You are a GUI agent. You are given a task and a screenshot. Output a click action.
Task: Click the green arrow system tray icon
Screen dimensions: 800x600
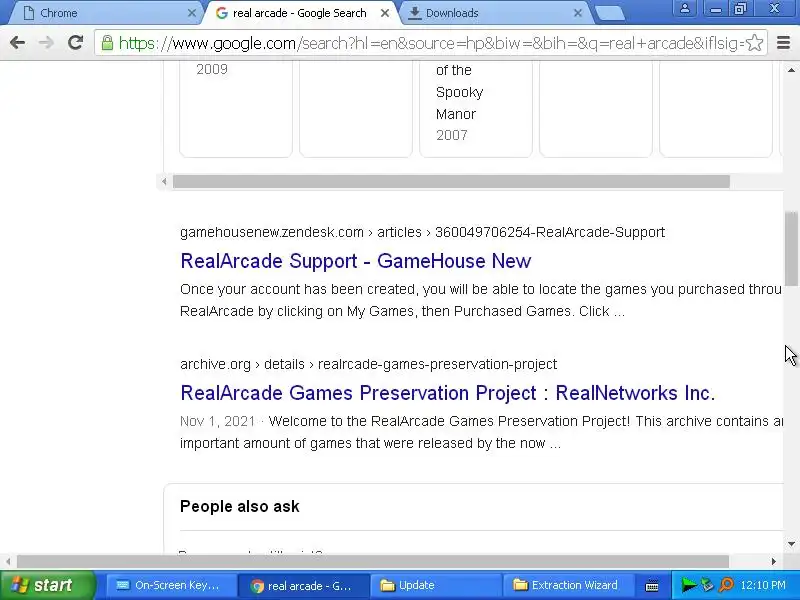click(x=689, y=585)
